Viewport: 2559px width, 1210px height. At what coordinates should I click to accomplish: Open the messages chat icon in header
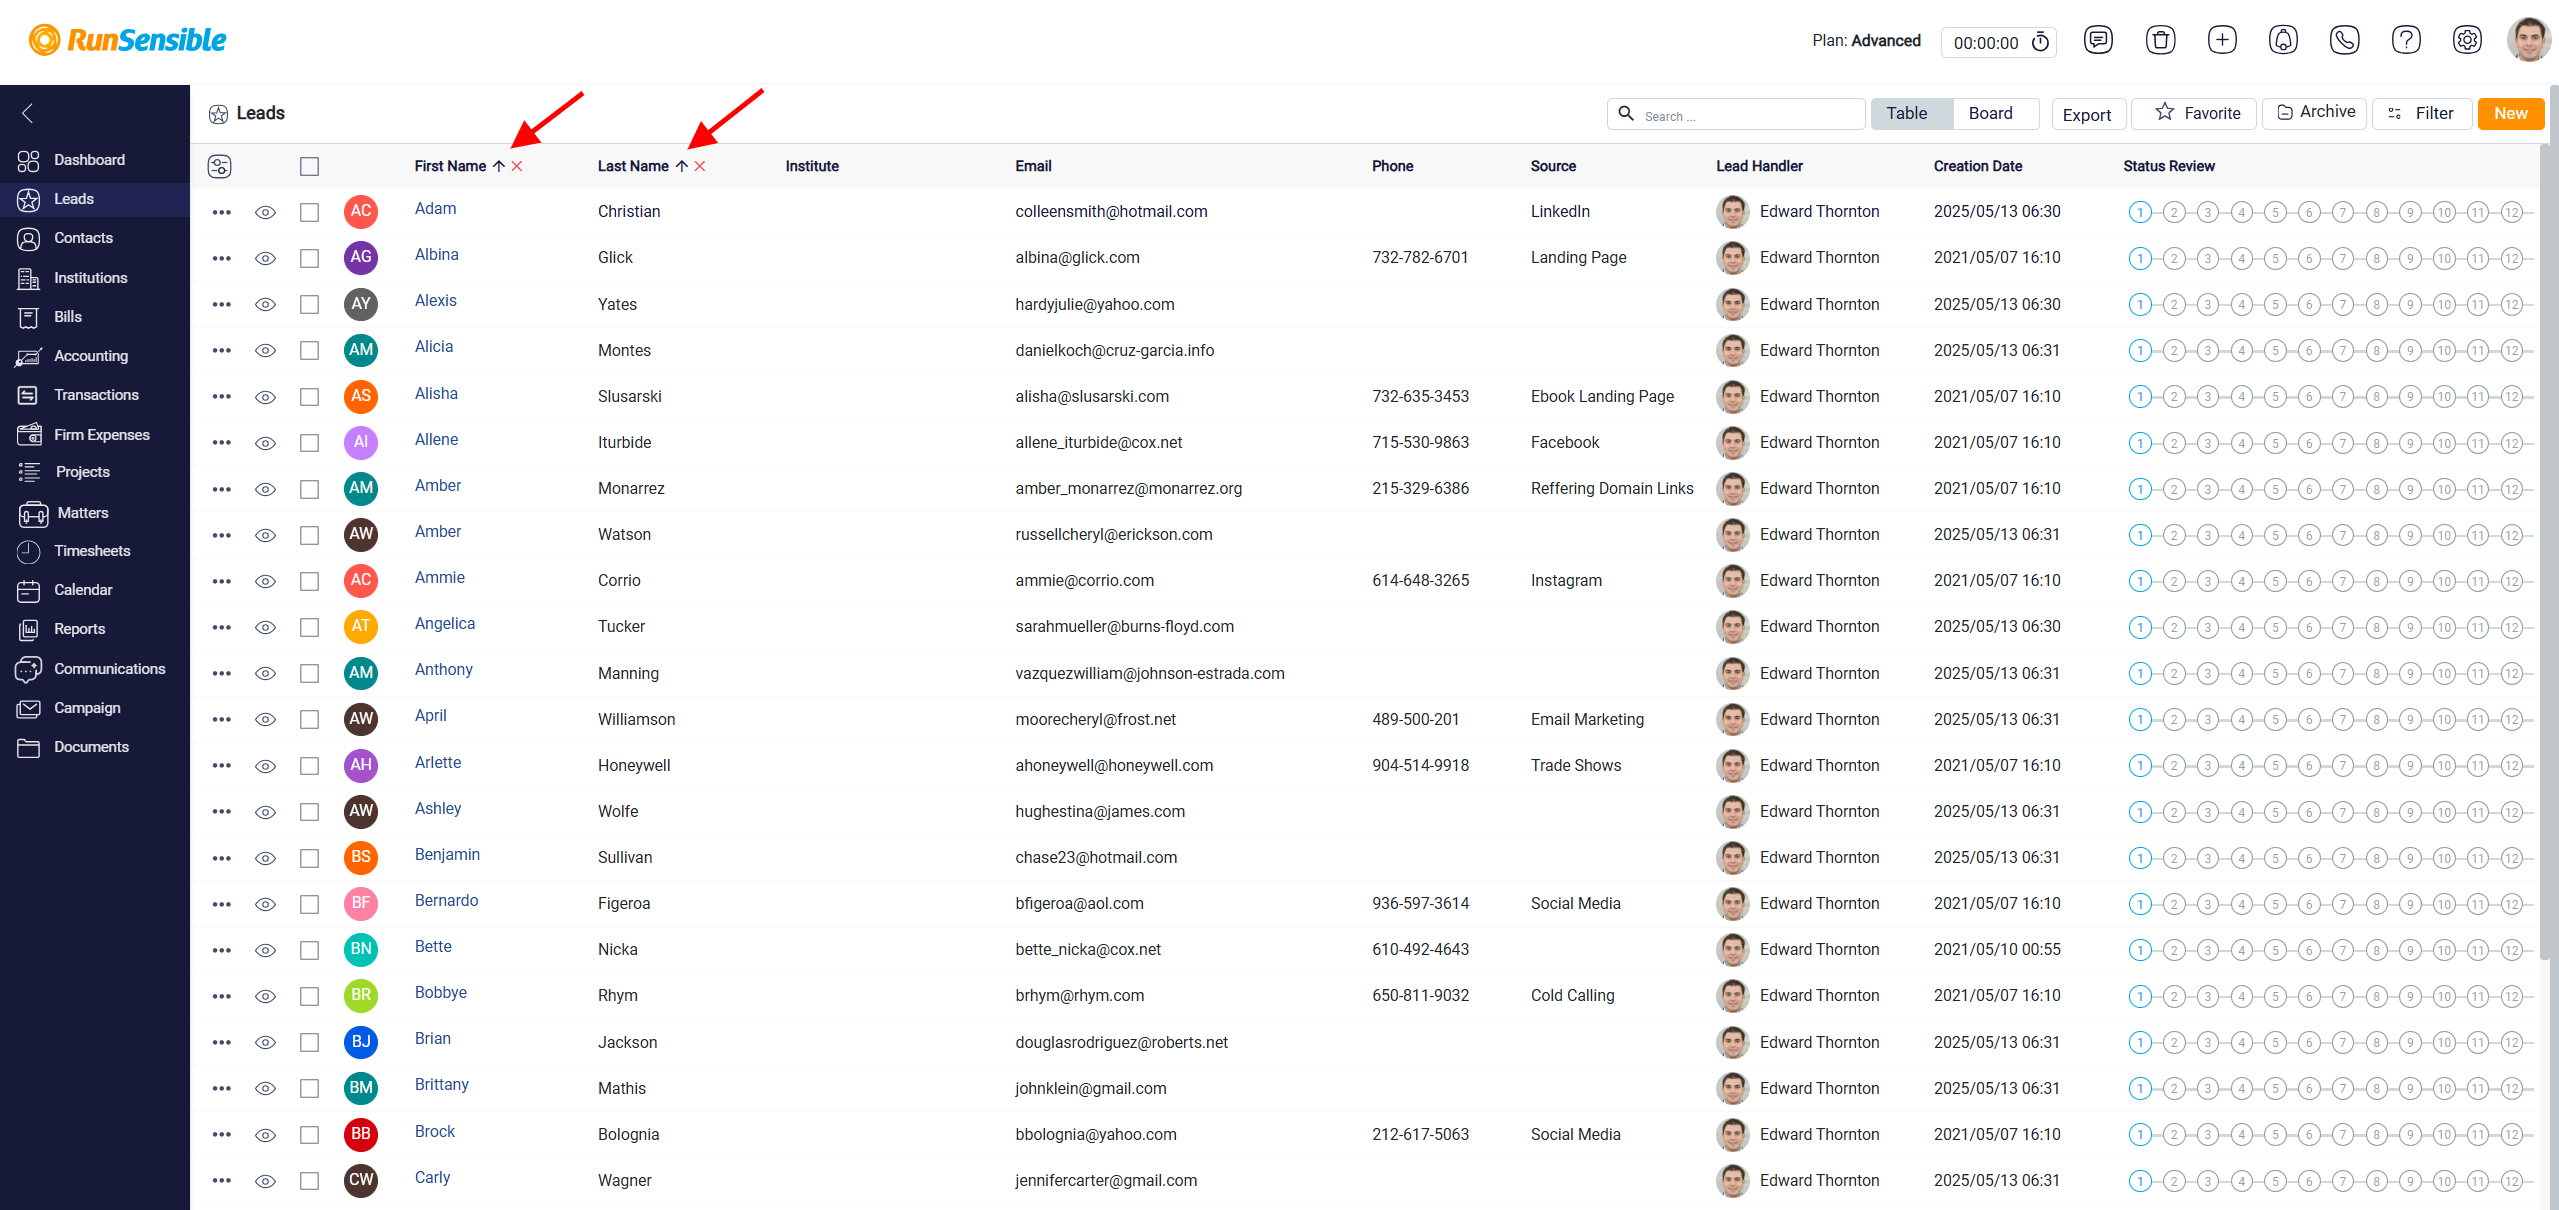click(2098, 40)
